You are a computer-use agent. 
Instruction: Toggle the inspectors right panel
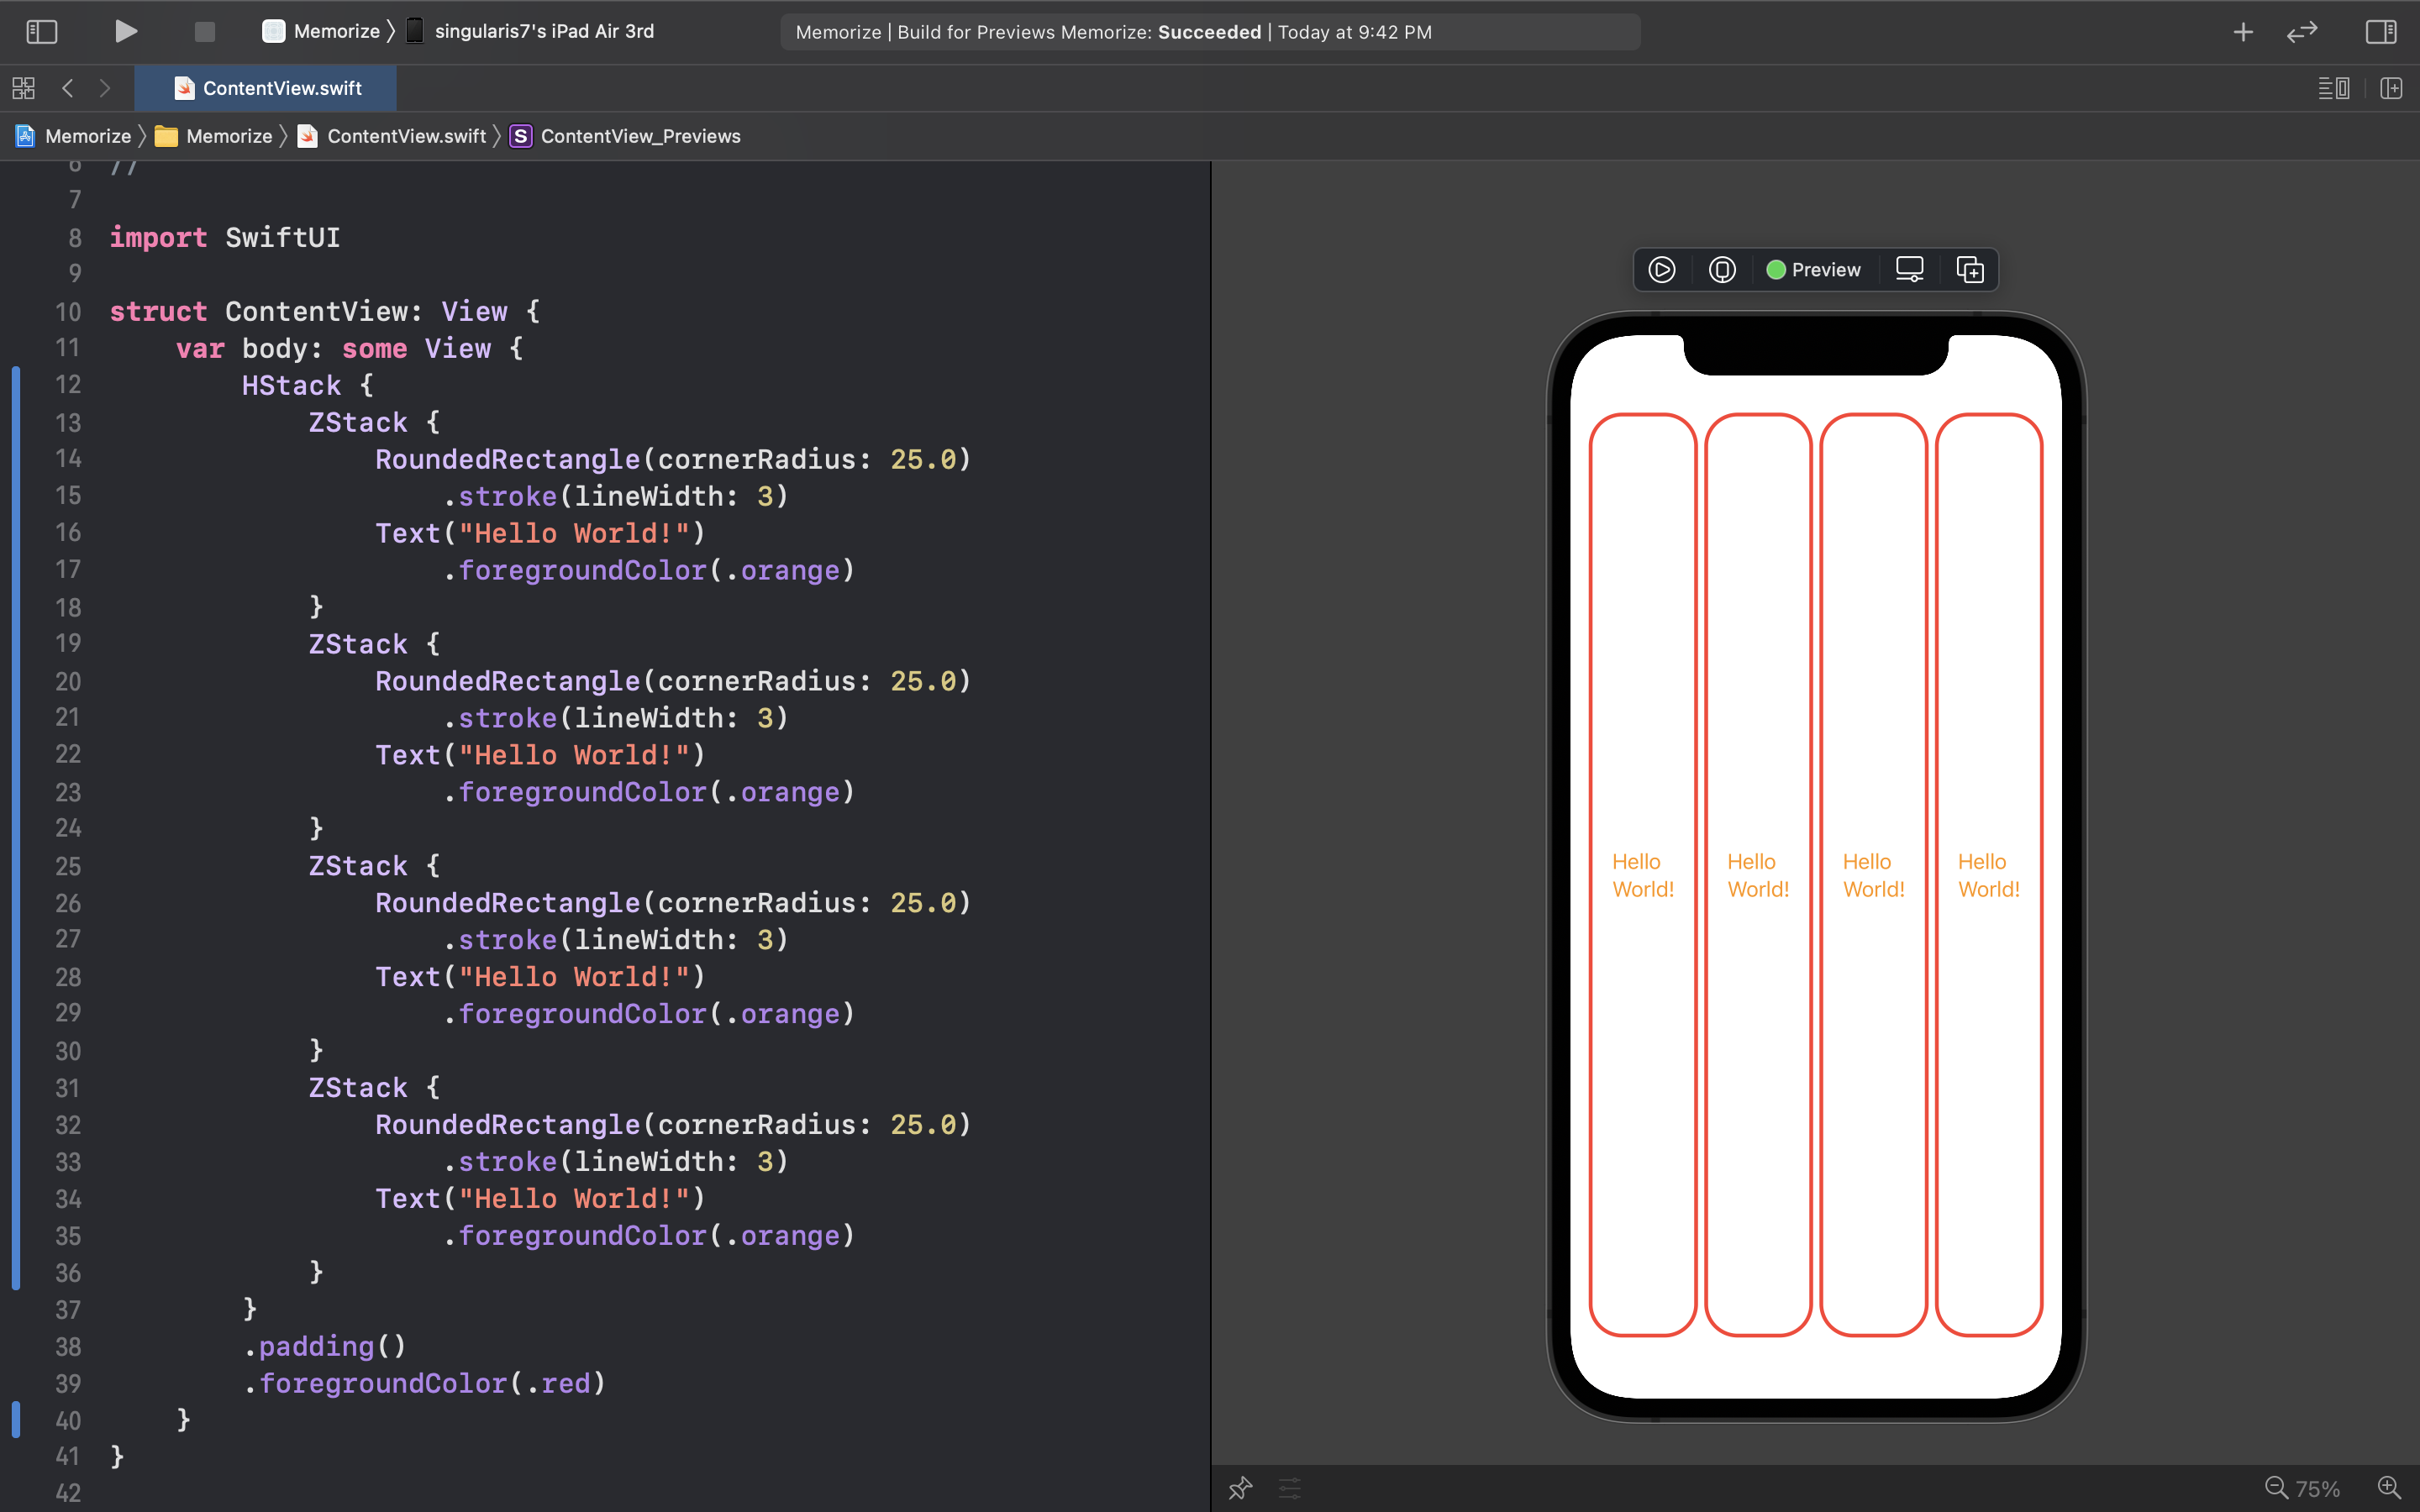[2380, 31]
